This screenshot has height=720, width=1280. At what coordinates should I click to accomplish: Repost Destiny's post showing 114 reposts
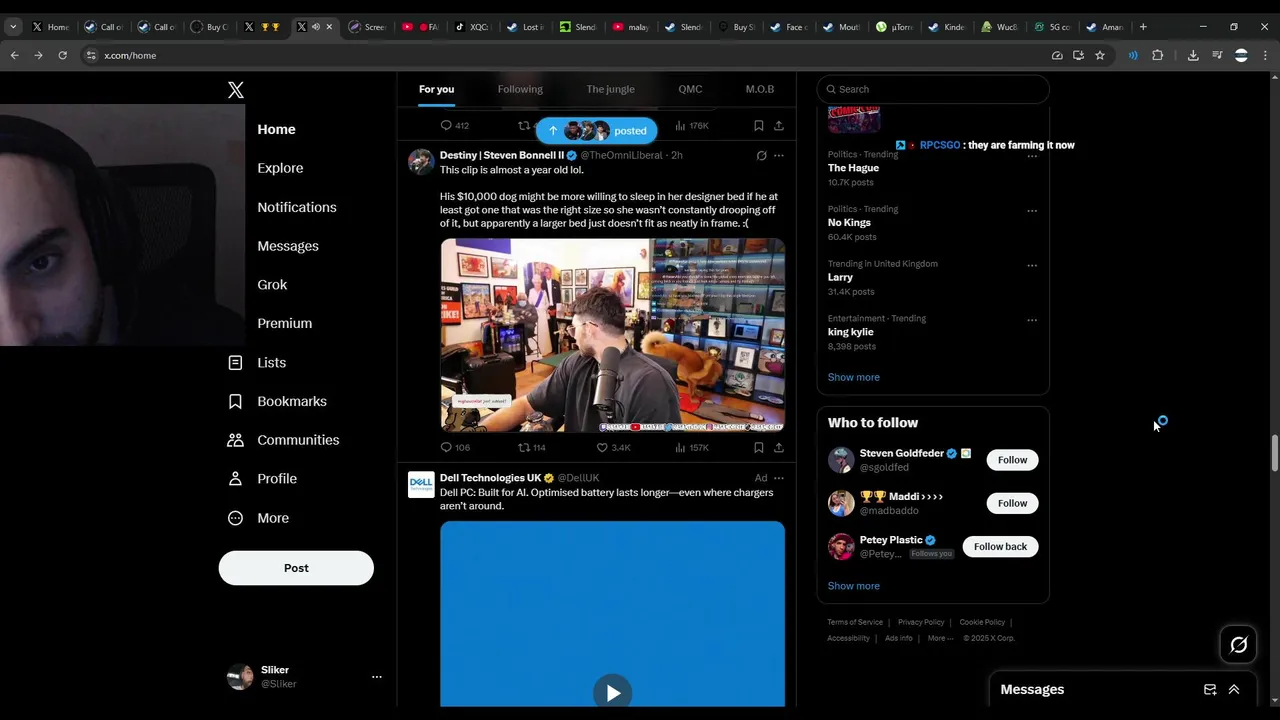[x=531, y=447]
